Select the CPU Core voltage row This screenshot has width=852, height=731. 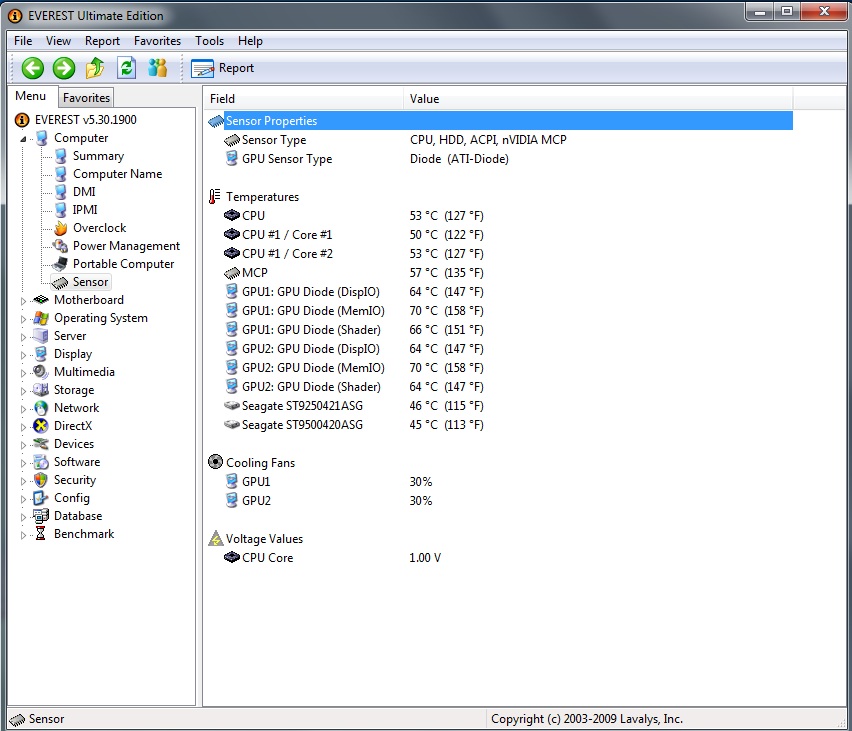coord(500,558)
